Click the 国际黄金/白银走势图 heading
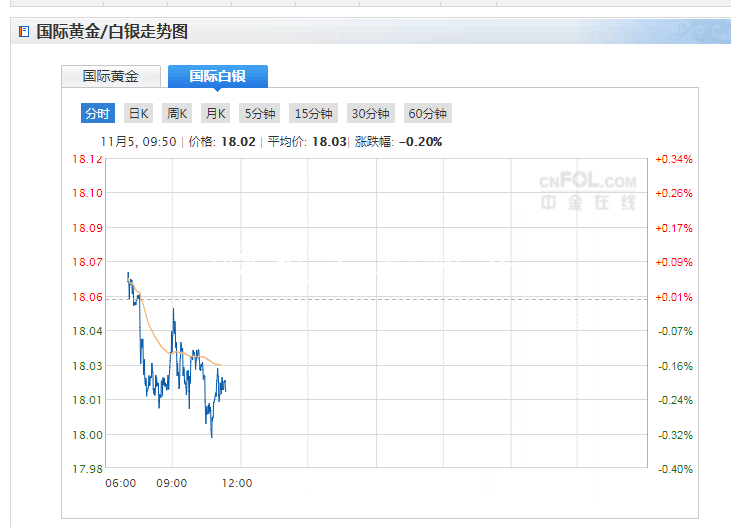The height and width of the screenshot is (527, 731). point(112,32)
